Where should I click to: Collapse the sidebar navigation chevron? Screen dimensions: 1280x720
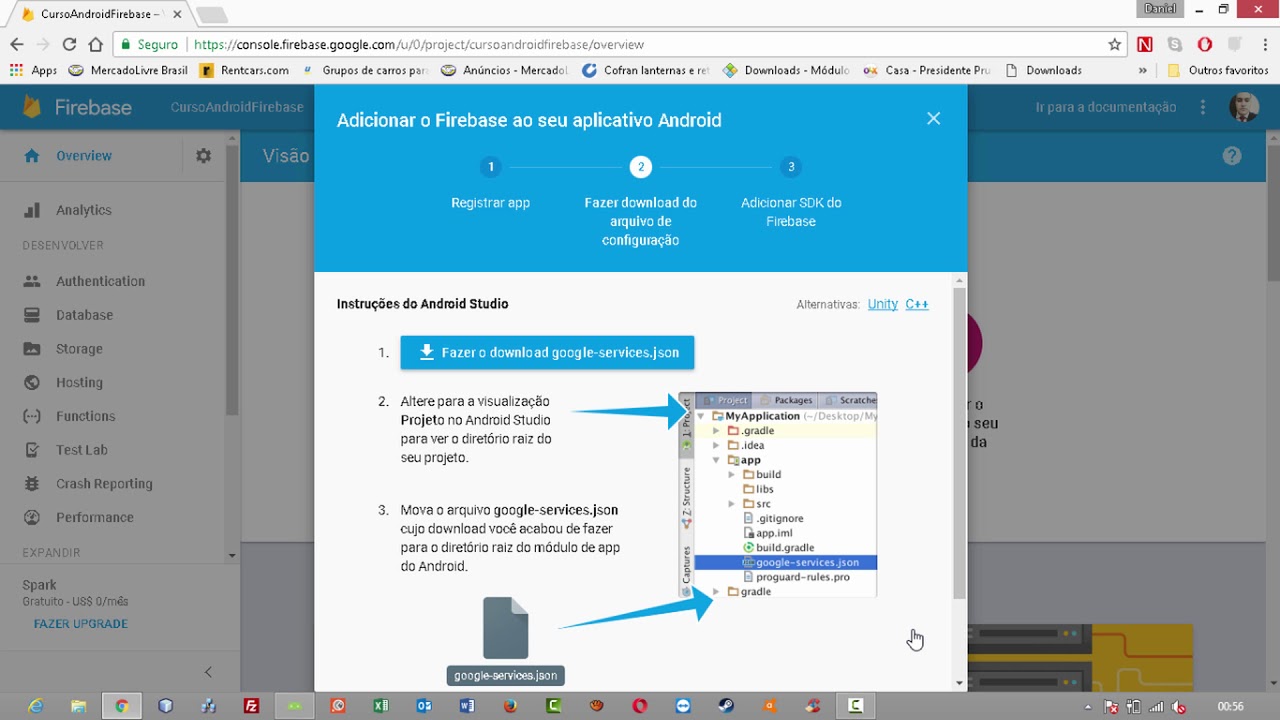click(208, 672)
